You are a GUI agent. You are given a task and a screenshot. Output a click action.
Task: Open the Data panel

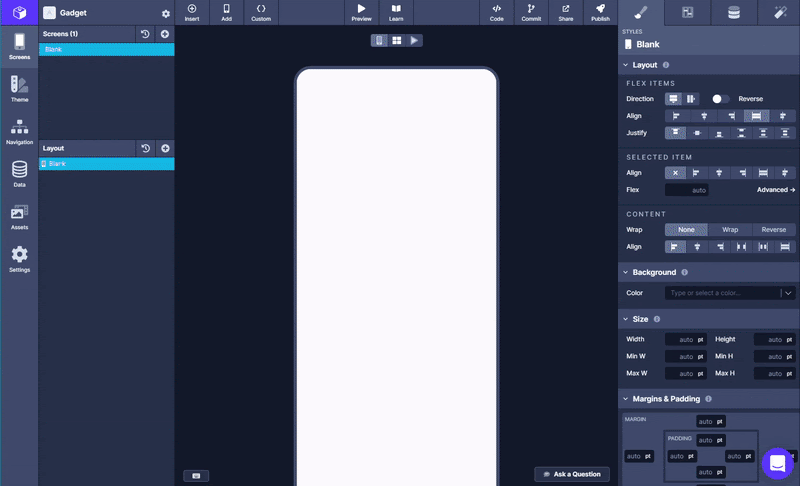(19, 174)
